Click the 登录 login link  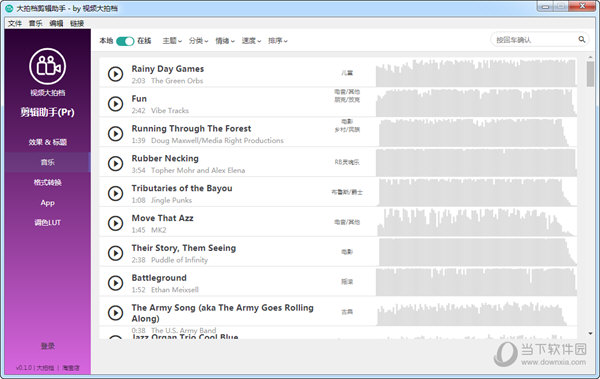click(x=48, y=346)
